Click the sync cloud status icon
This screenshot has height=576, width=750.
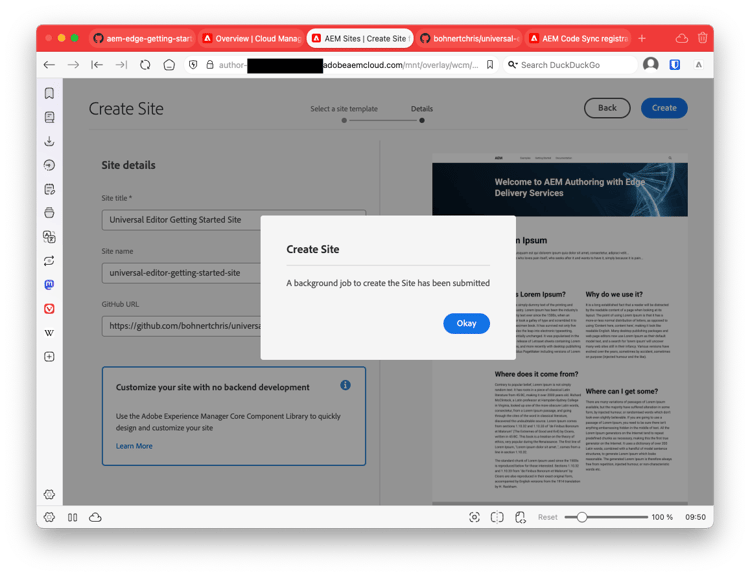pos(95,517)
